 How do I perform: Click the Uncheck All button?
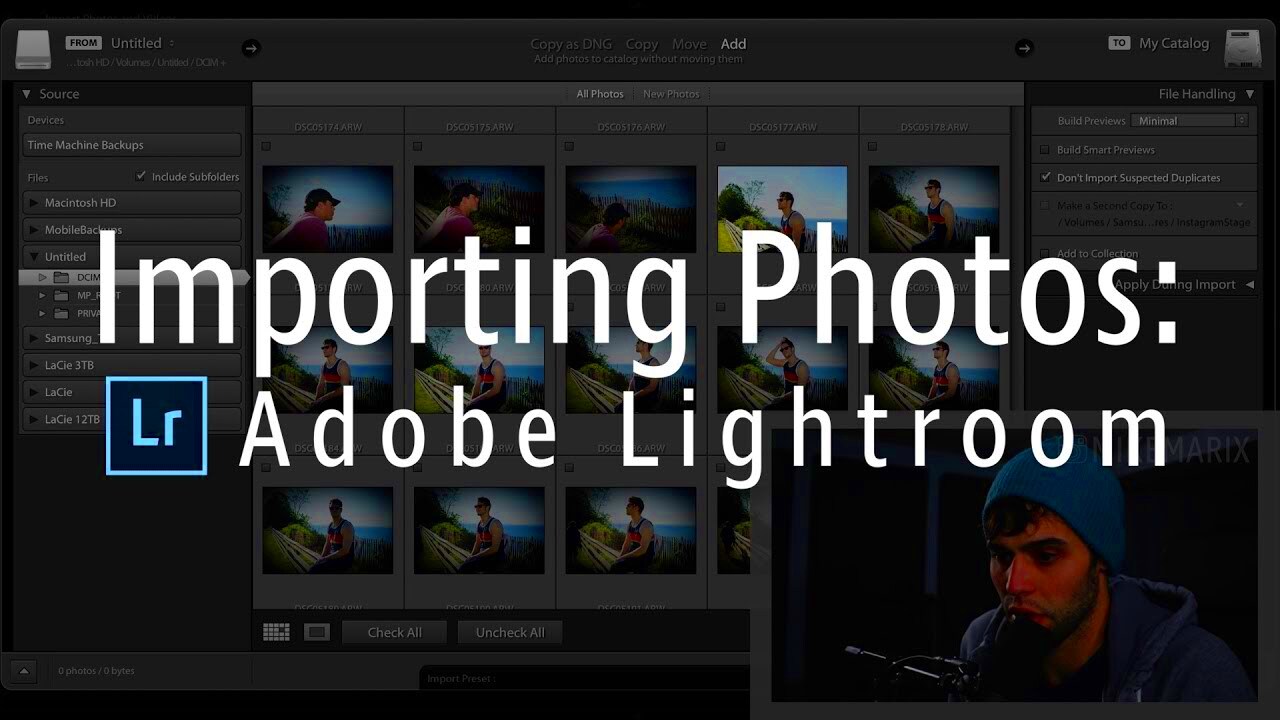click(510, 632)
